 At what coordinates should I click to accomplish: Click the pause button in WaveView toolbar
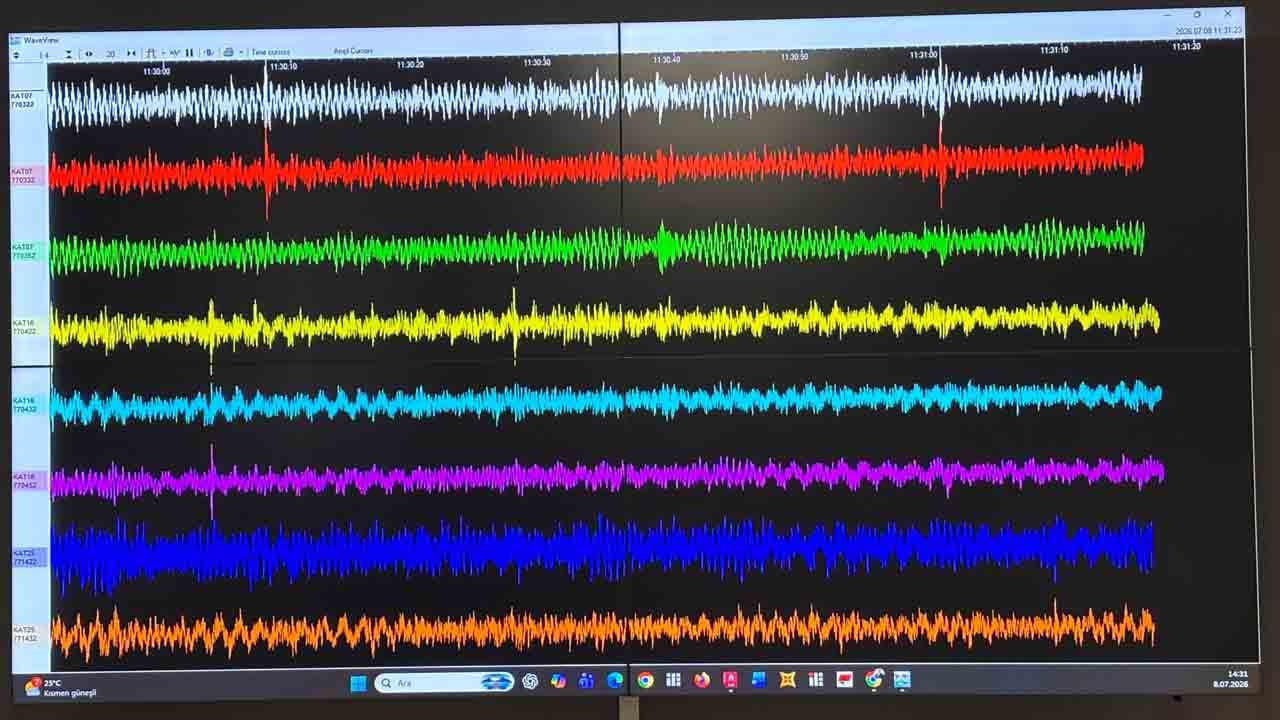[x=189, y=52]
